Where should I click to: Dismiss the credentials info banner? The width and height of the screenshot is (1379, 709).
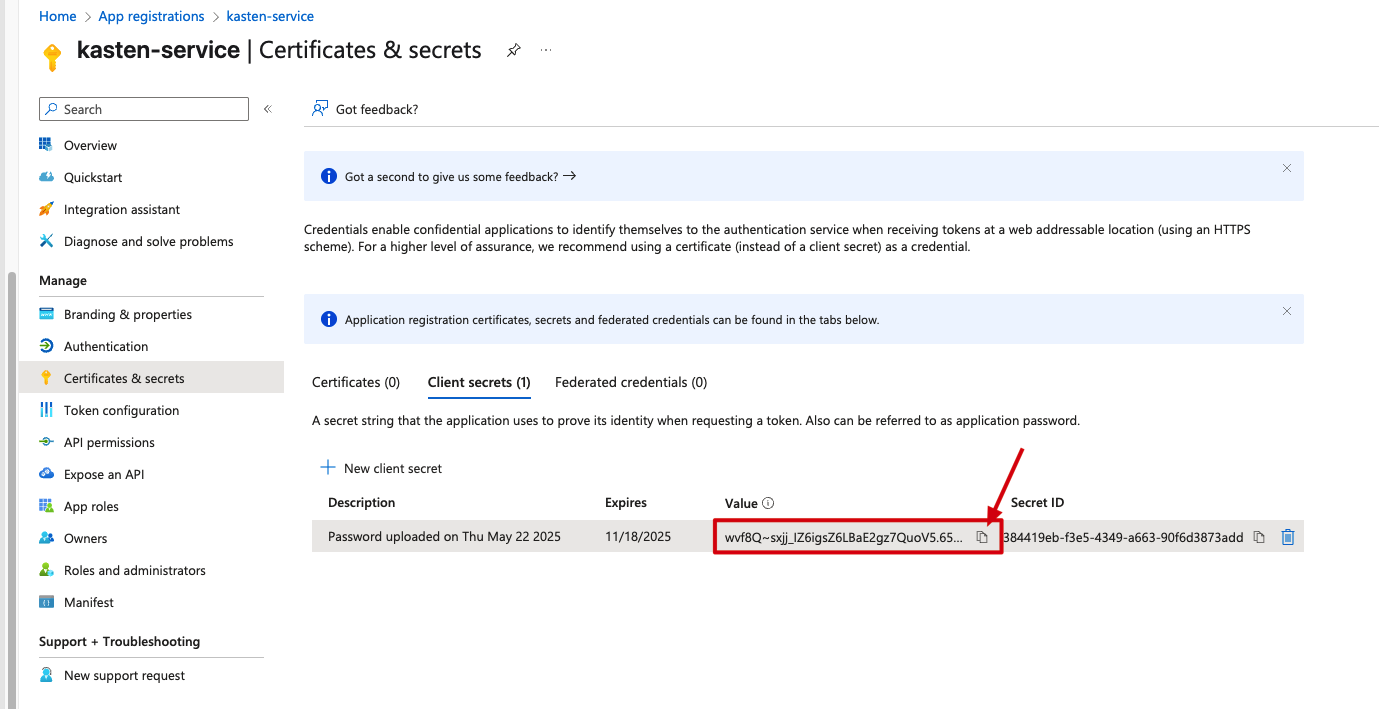(x=1287, y=311)
